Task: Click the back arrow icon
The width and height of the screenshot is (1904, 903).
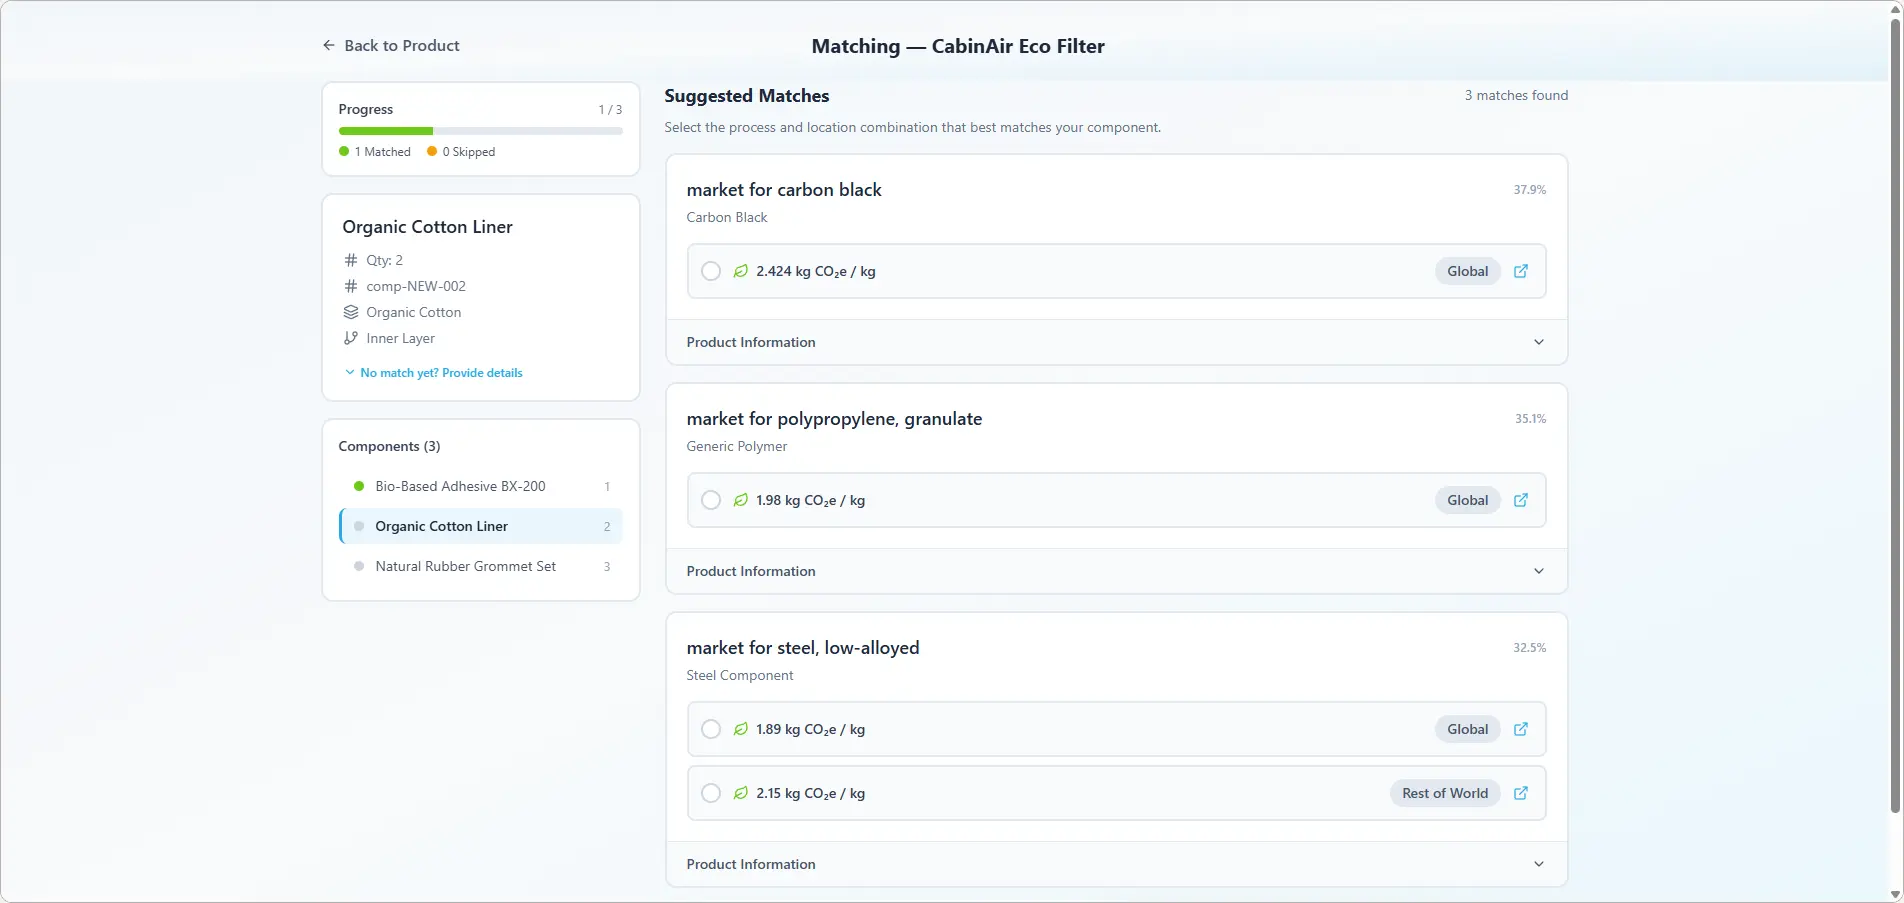Action: coord(329,46)
